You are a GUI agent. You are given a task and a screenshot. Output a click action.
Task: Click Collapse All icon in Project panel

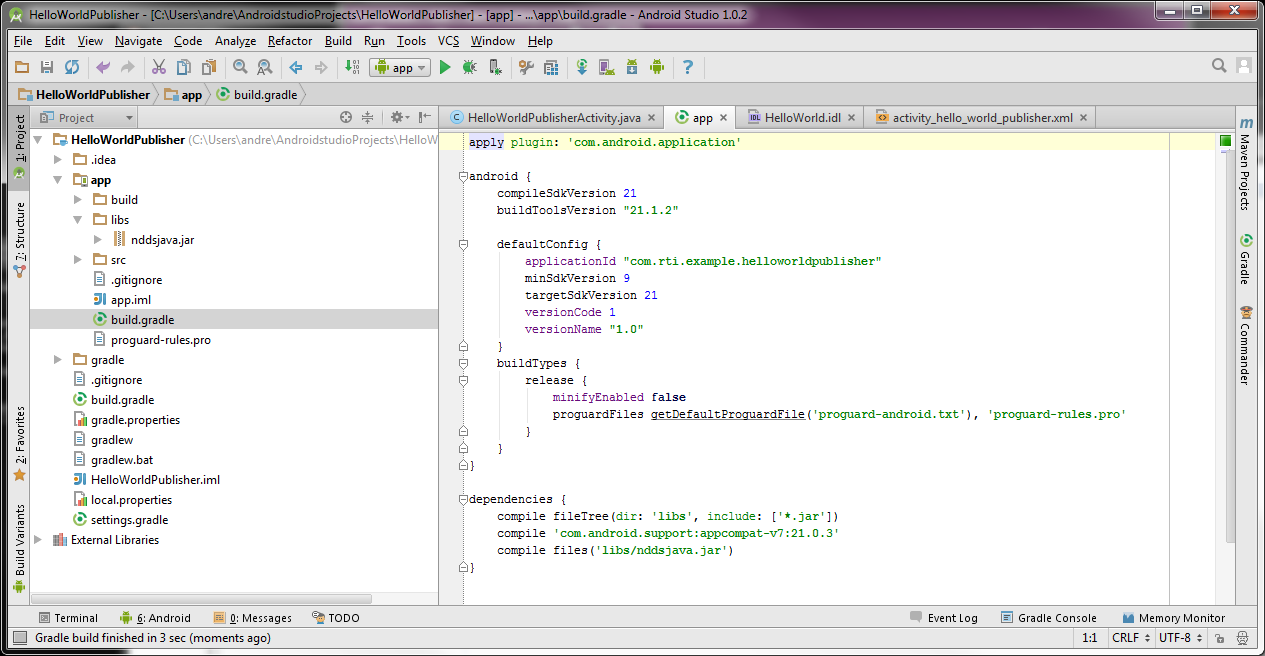[x=368, y=117]
